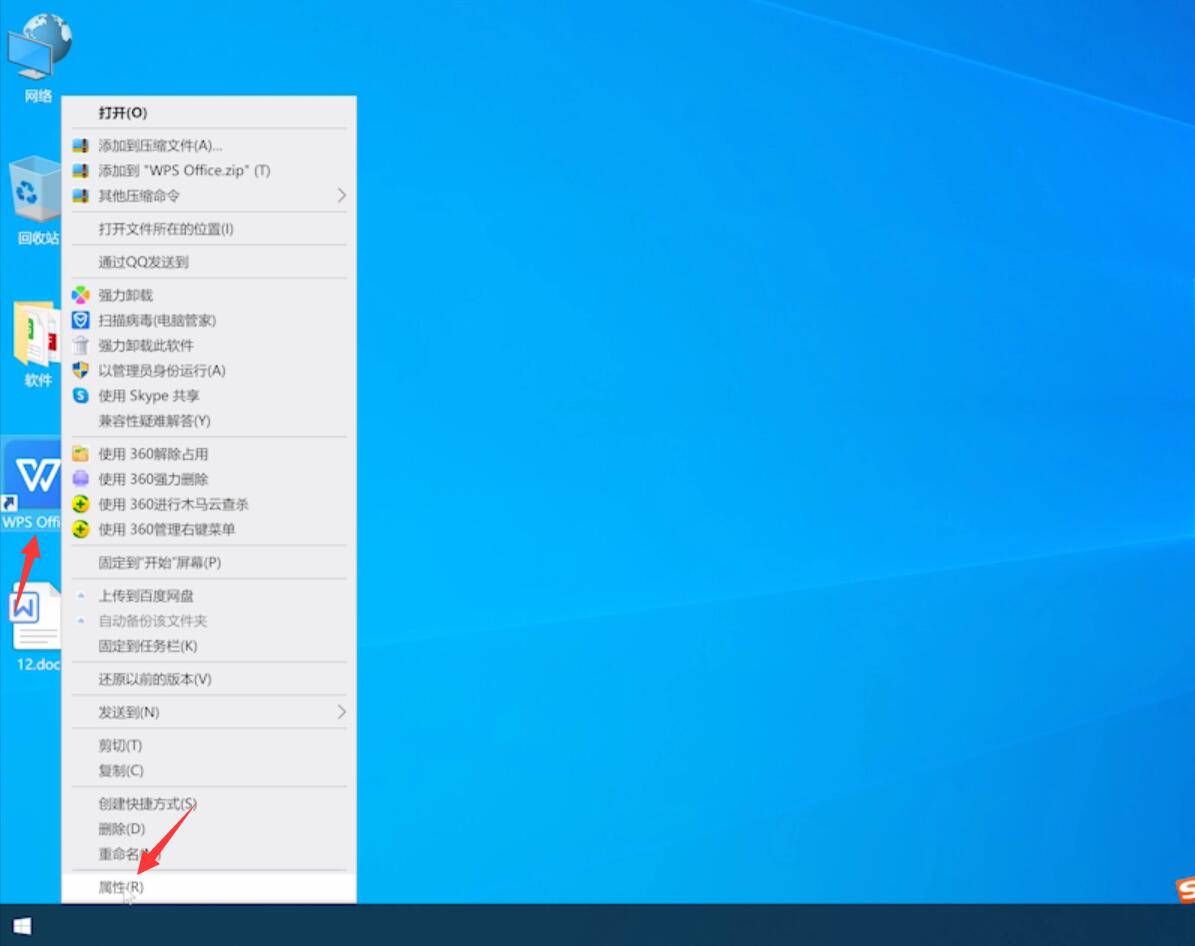The image size is (1195, 946).
Task: Select 创建快捷方式(S) entry
Action: (209, 803)
